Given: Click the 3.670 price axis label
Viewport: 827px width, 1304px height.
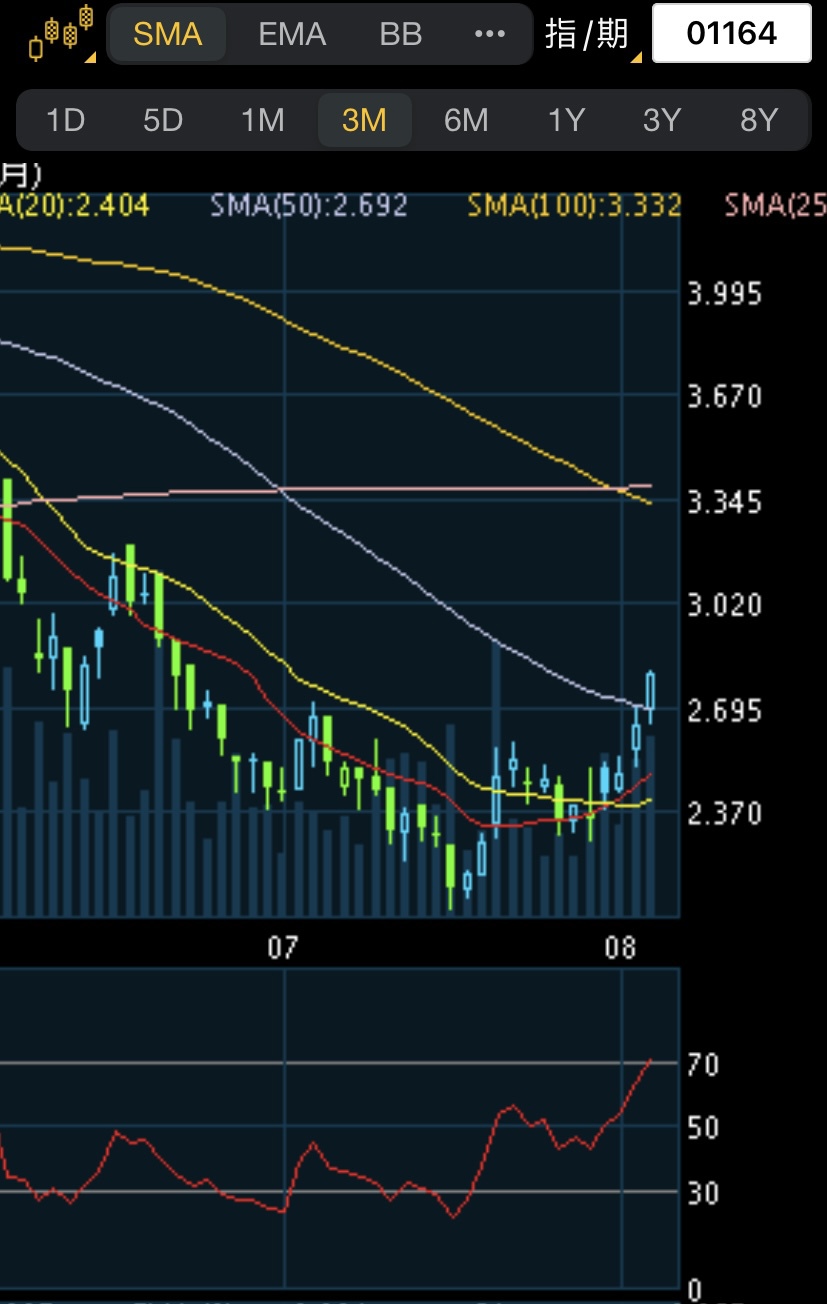Looking at the screenshot, I should pos(725,397).
